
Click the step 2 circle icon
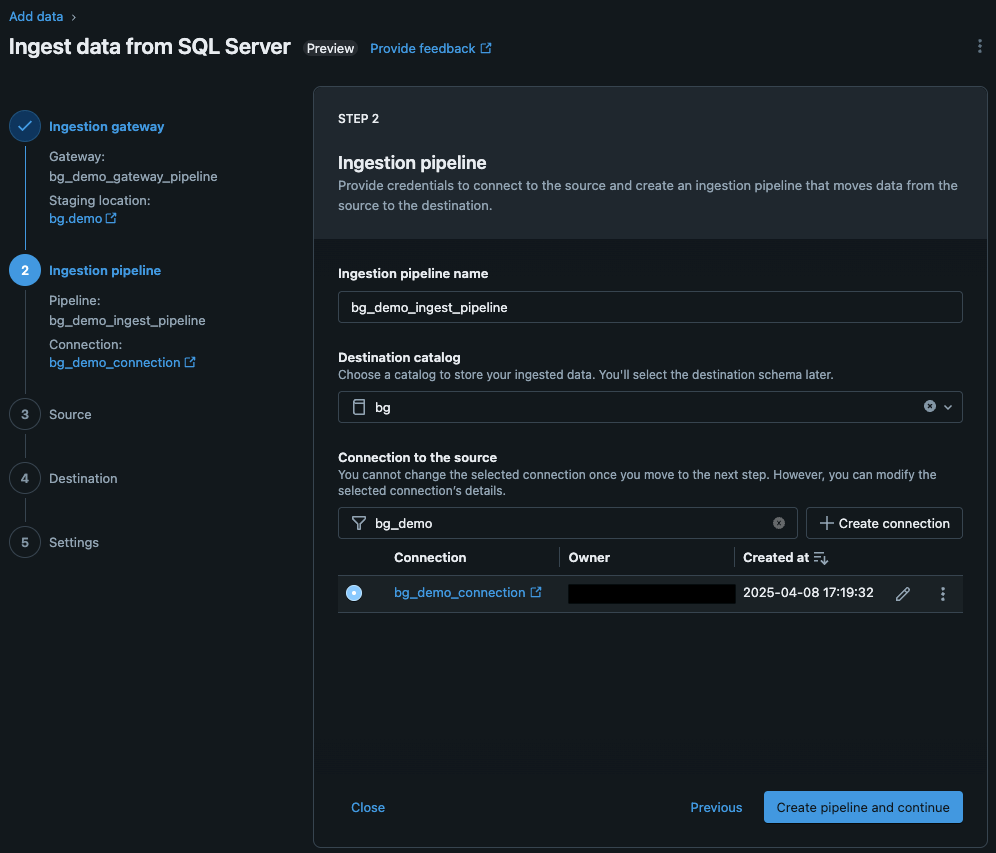click(25, 270)
